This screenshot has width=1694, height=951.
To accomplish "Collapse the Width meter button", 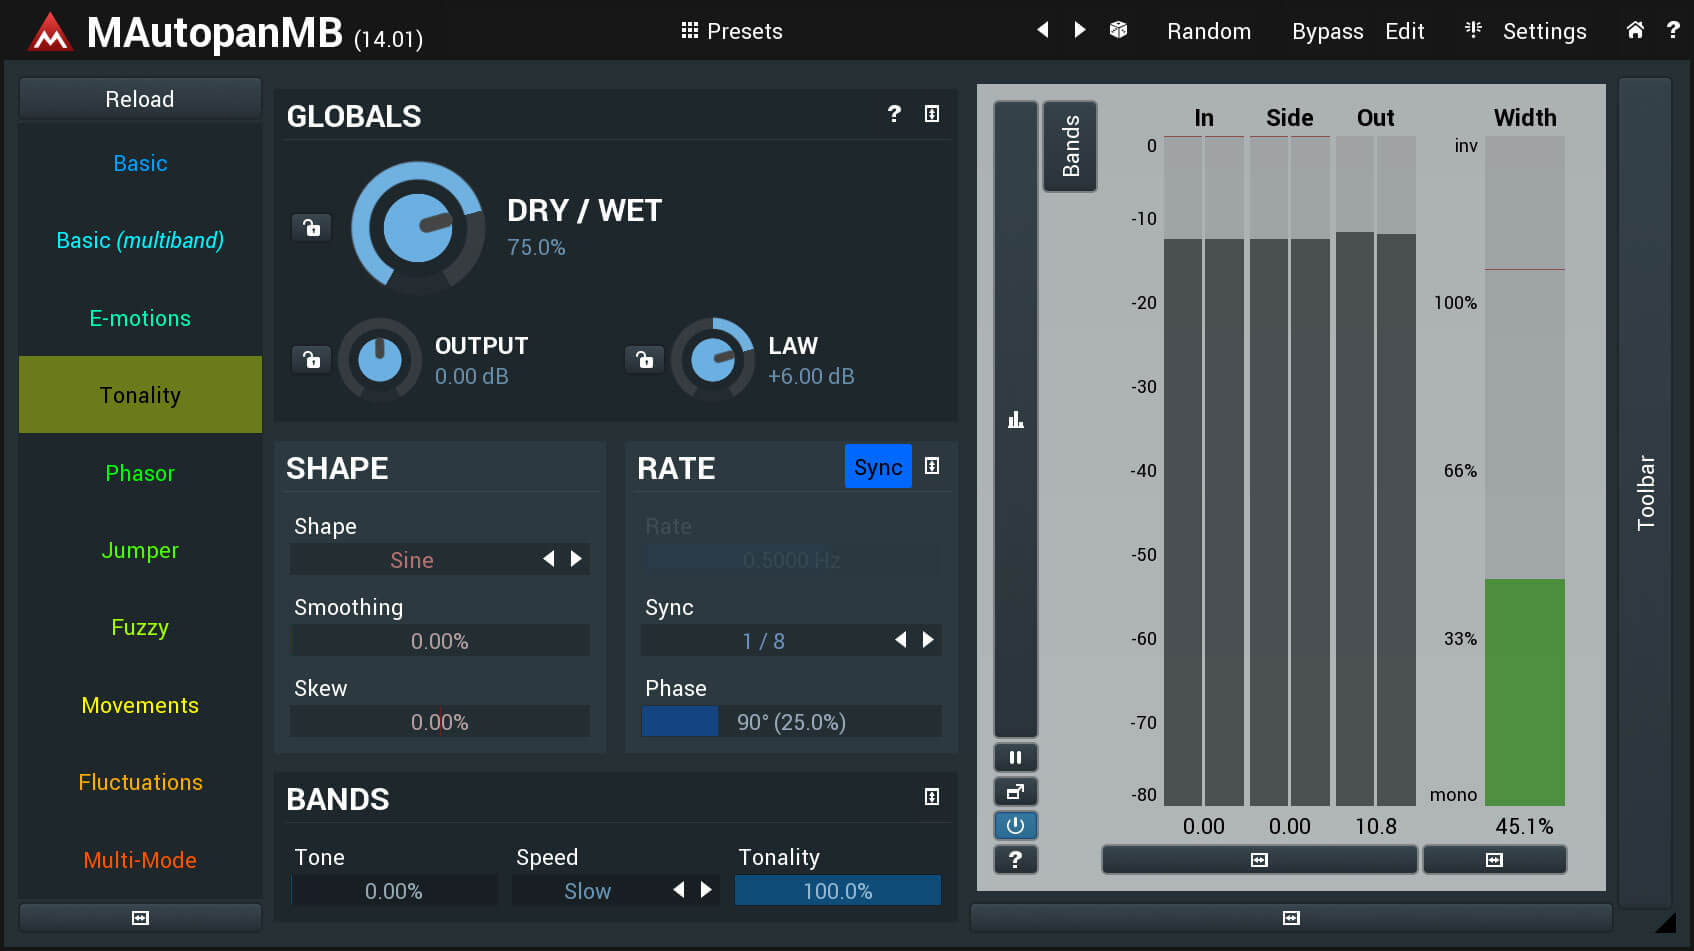I will (x=1495, y=860).
